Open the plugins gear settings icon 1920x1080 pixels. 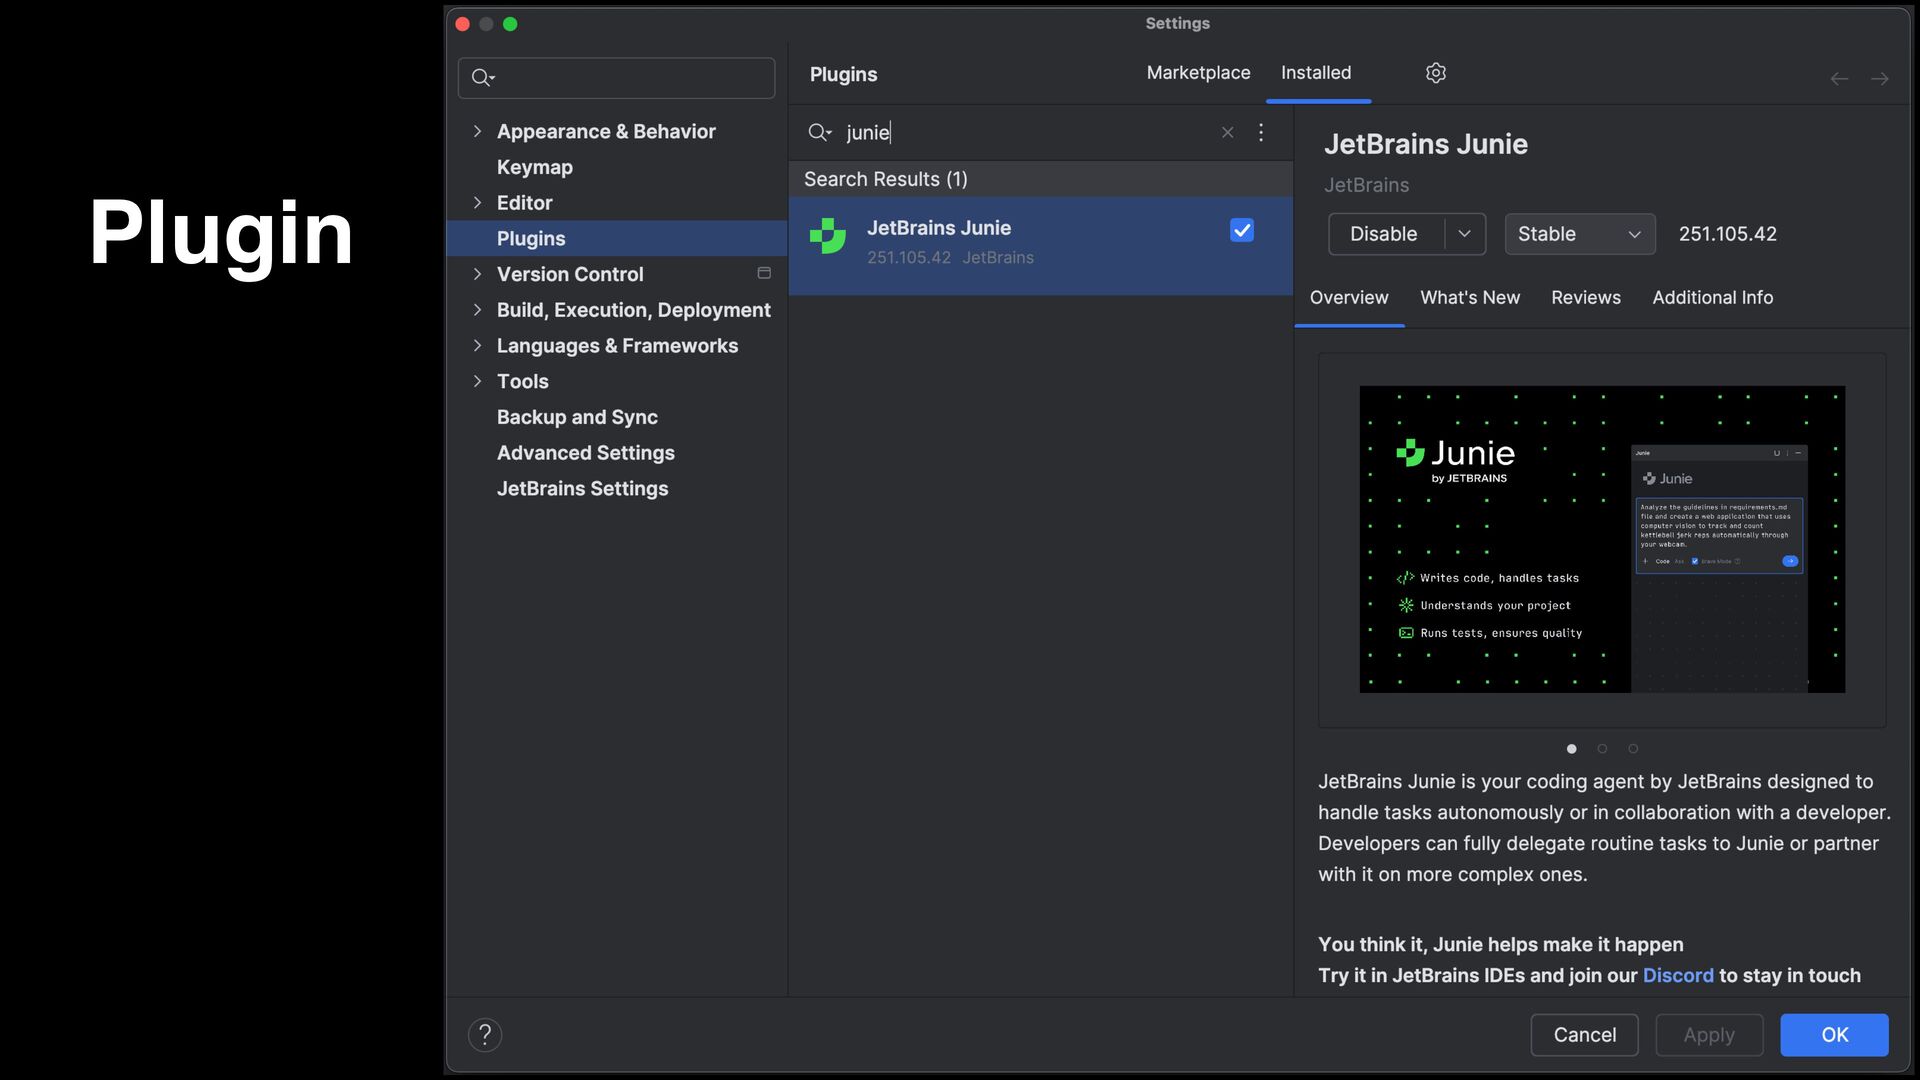1435,73
